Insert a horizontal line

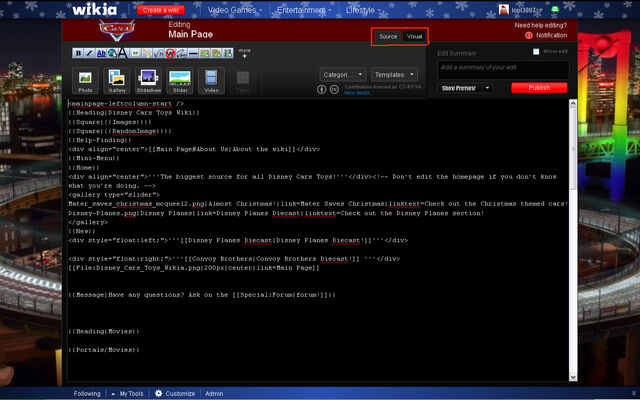pos(193,53)
